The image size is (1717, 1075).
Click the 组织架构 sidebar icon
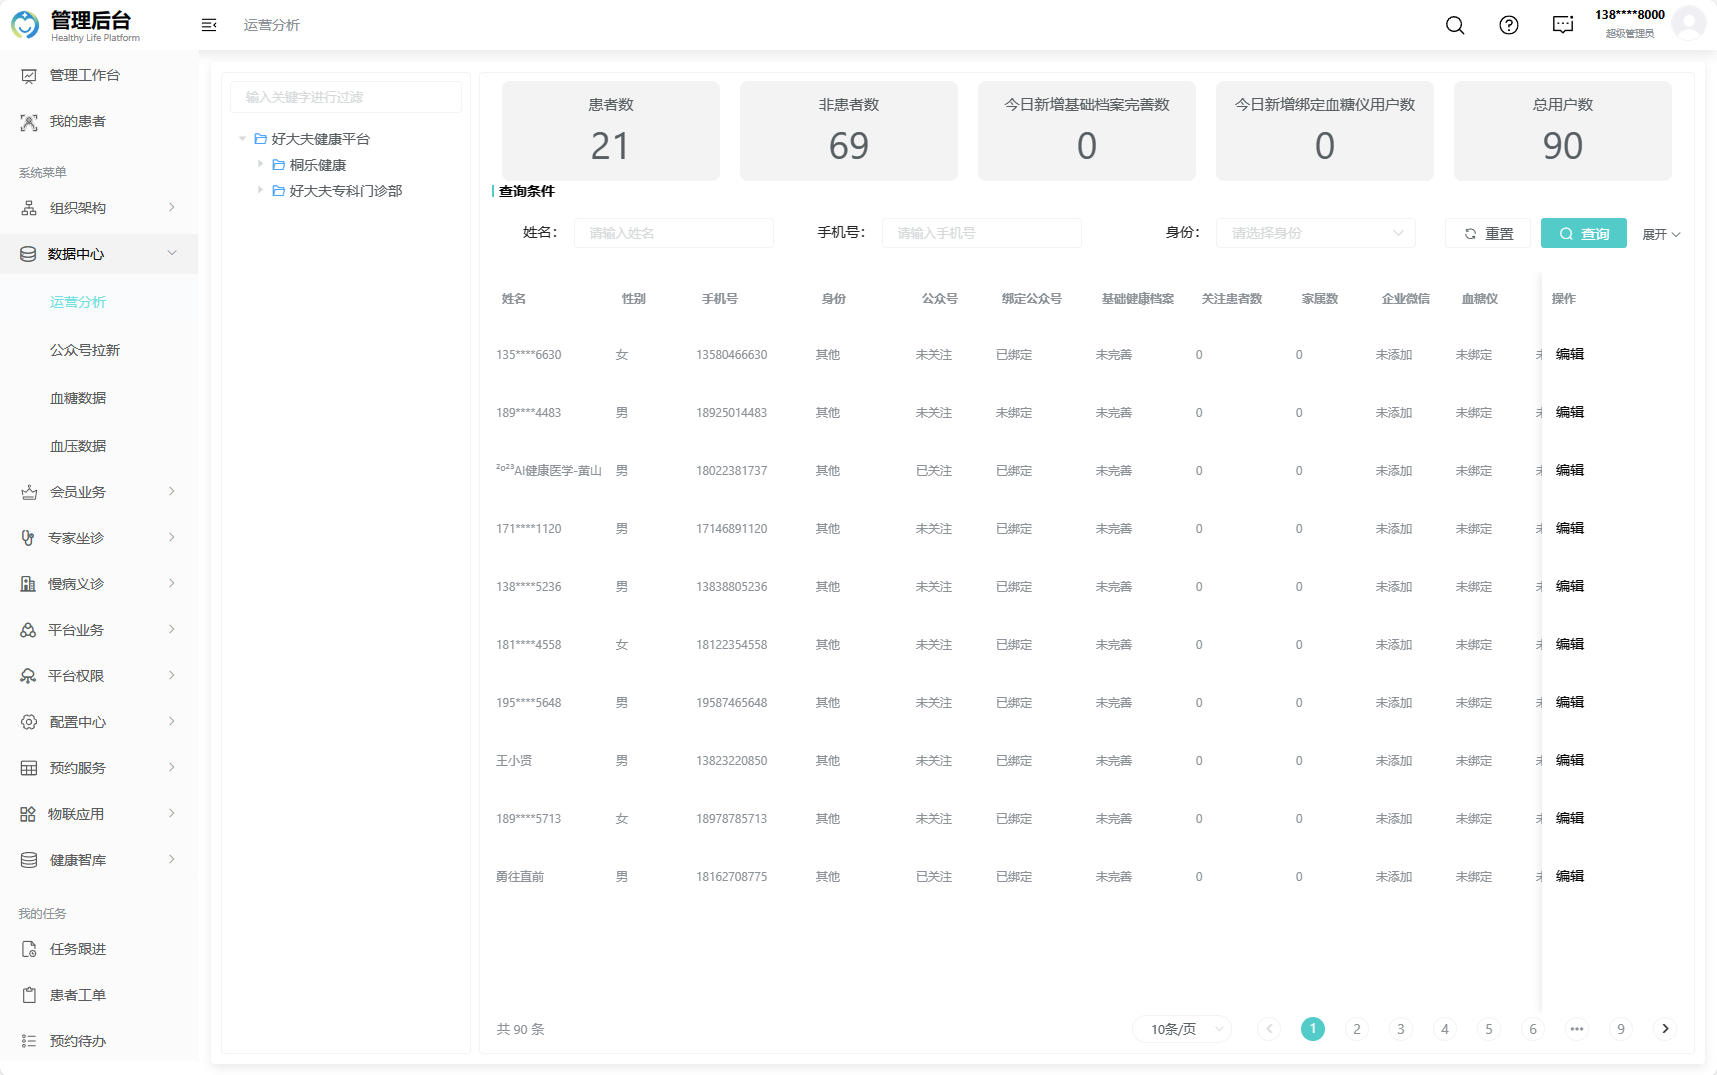click(x=29, y=208)
